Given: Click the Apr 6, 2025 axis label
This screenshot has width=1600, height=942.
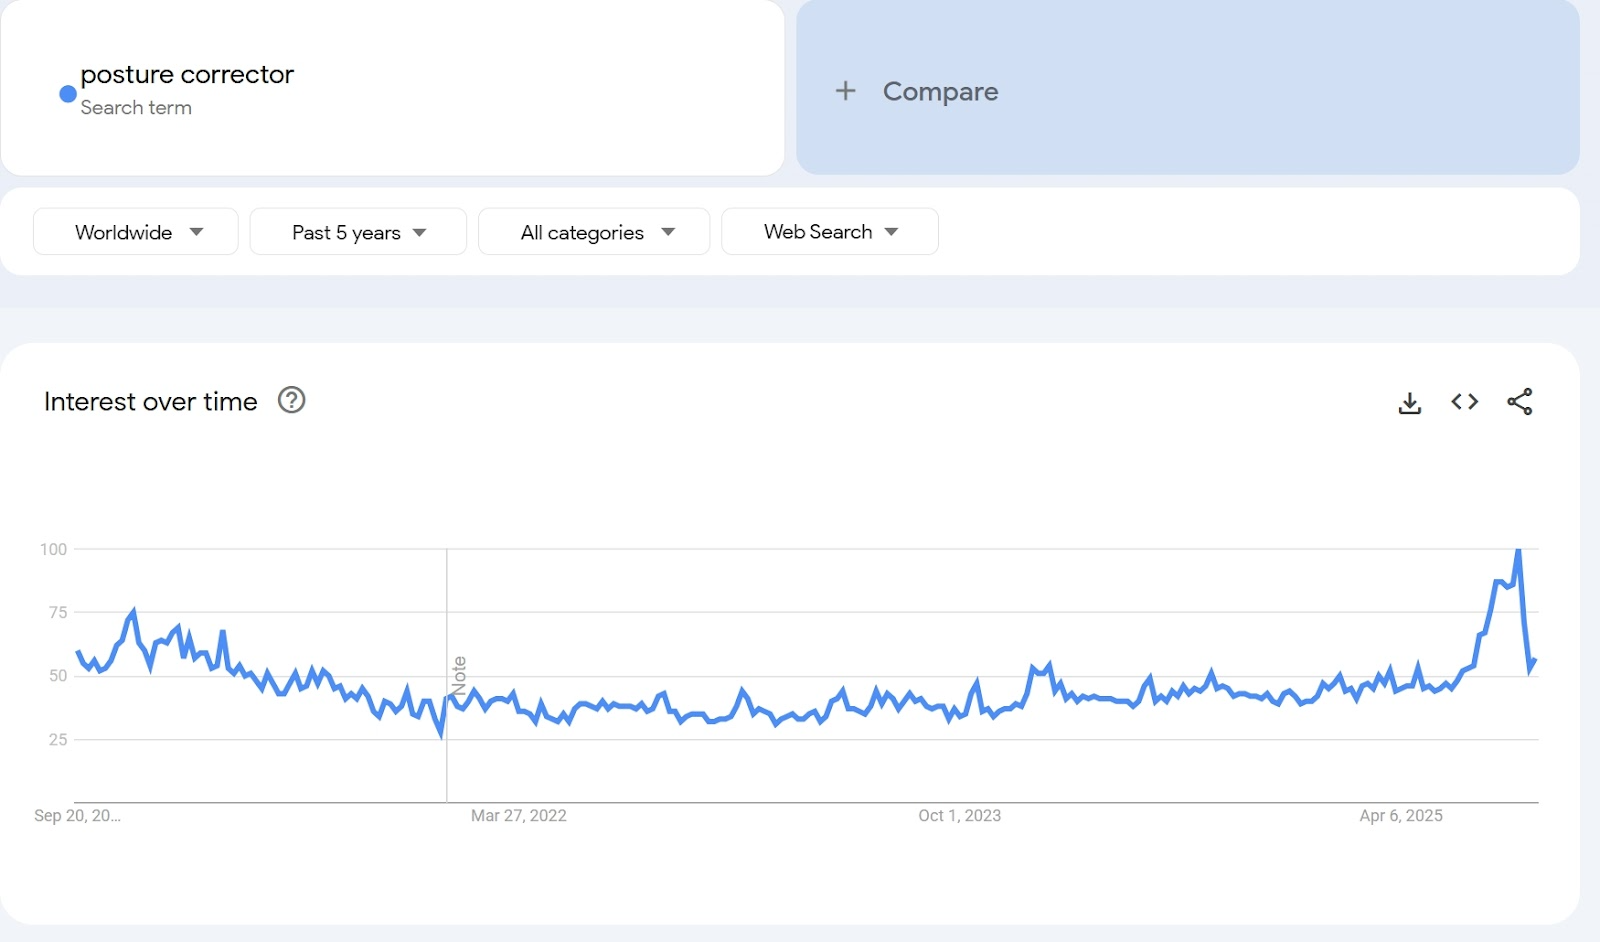Looking at the screenshot, I should click(x=1400, y=816).
